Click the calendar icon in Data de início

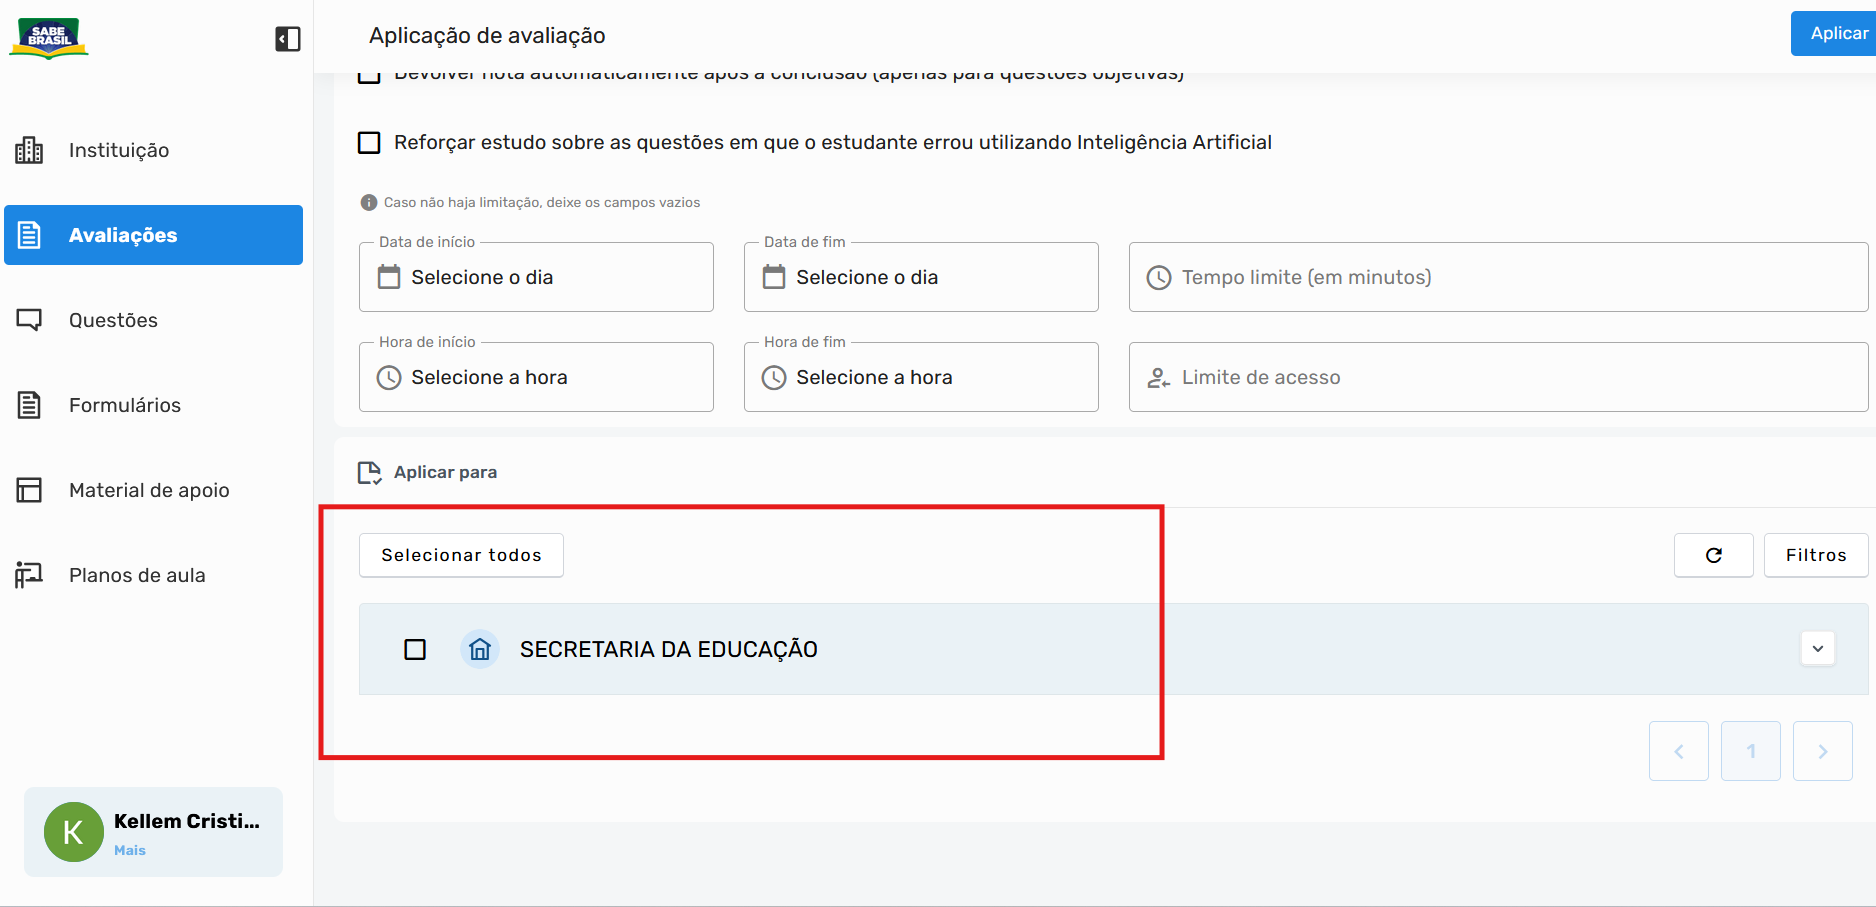389,277
